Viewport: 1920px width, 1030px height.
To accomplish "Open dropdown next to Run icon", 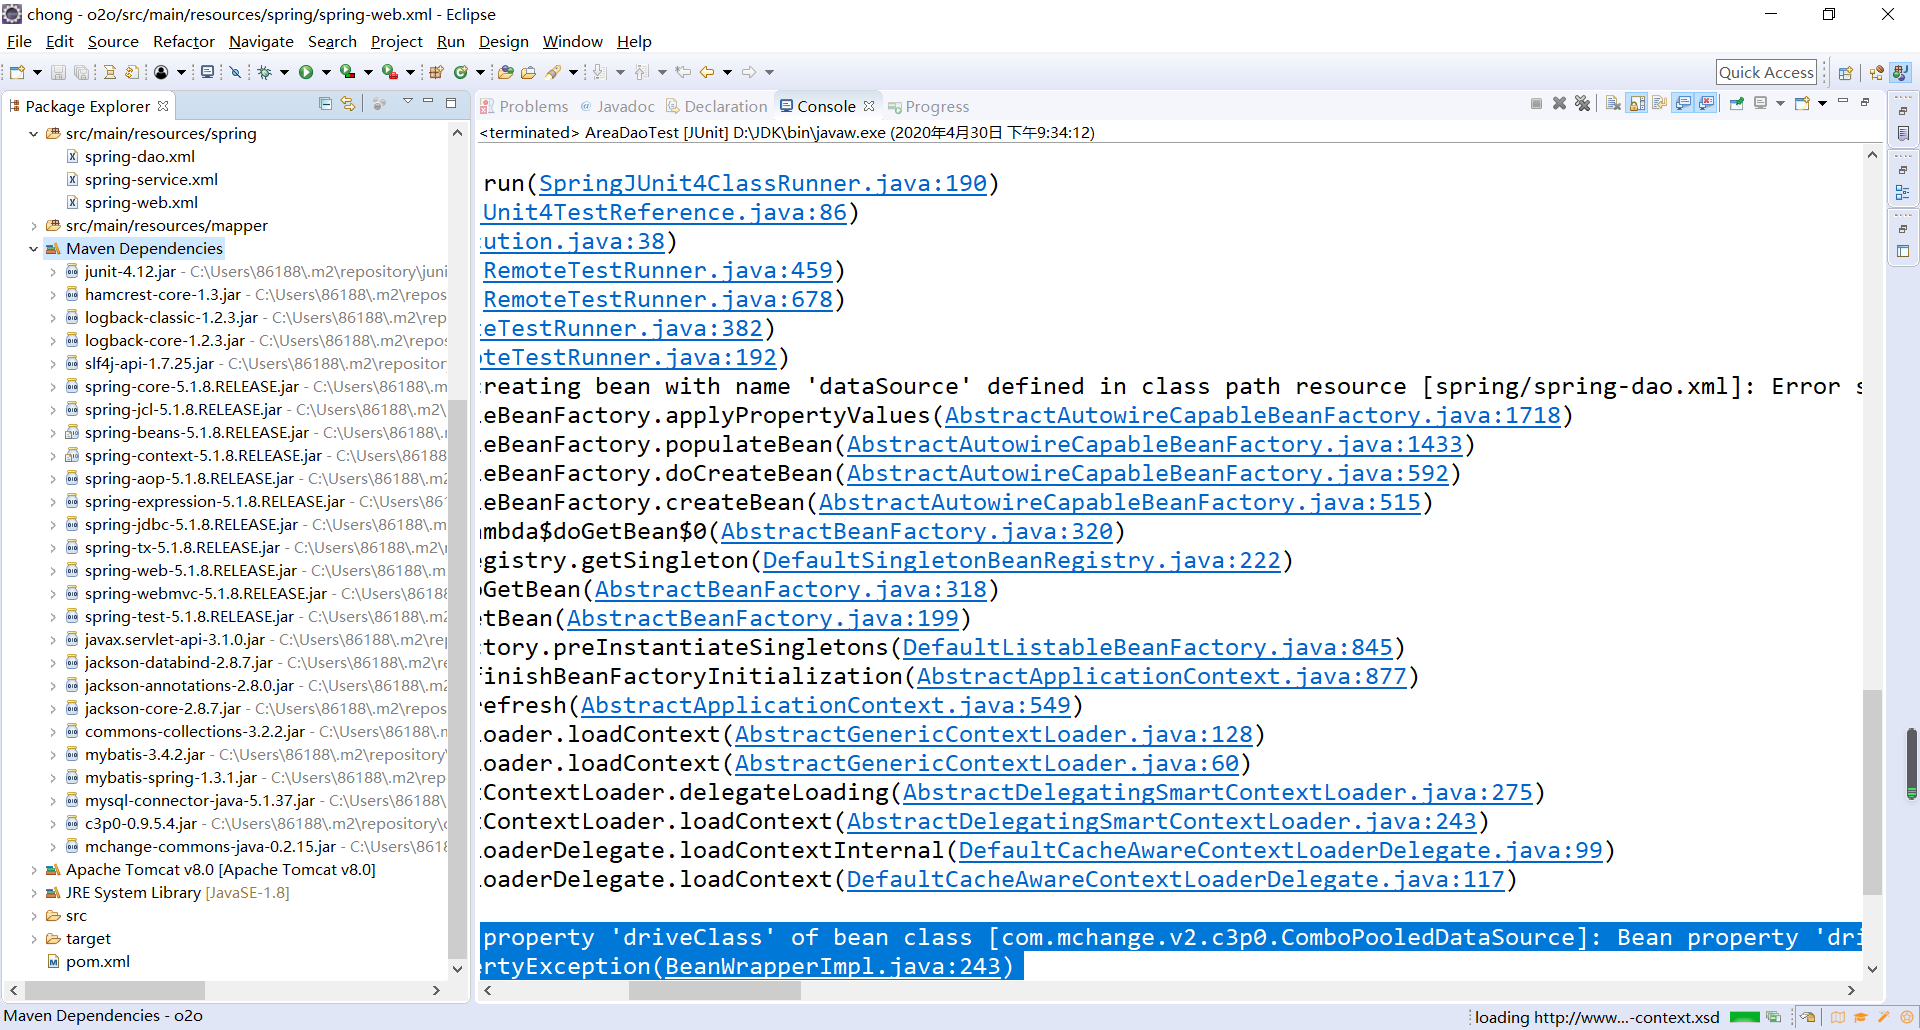I will pyautogui.click(x=326, y=72).
